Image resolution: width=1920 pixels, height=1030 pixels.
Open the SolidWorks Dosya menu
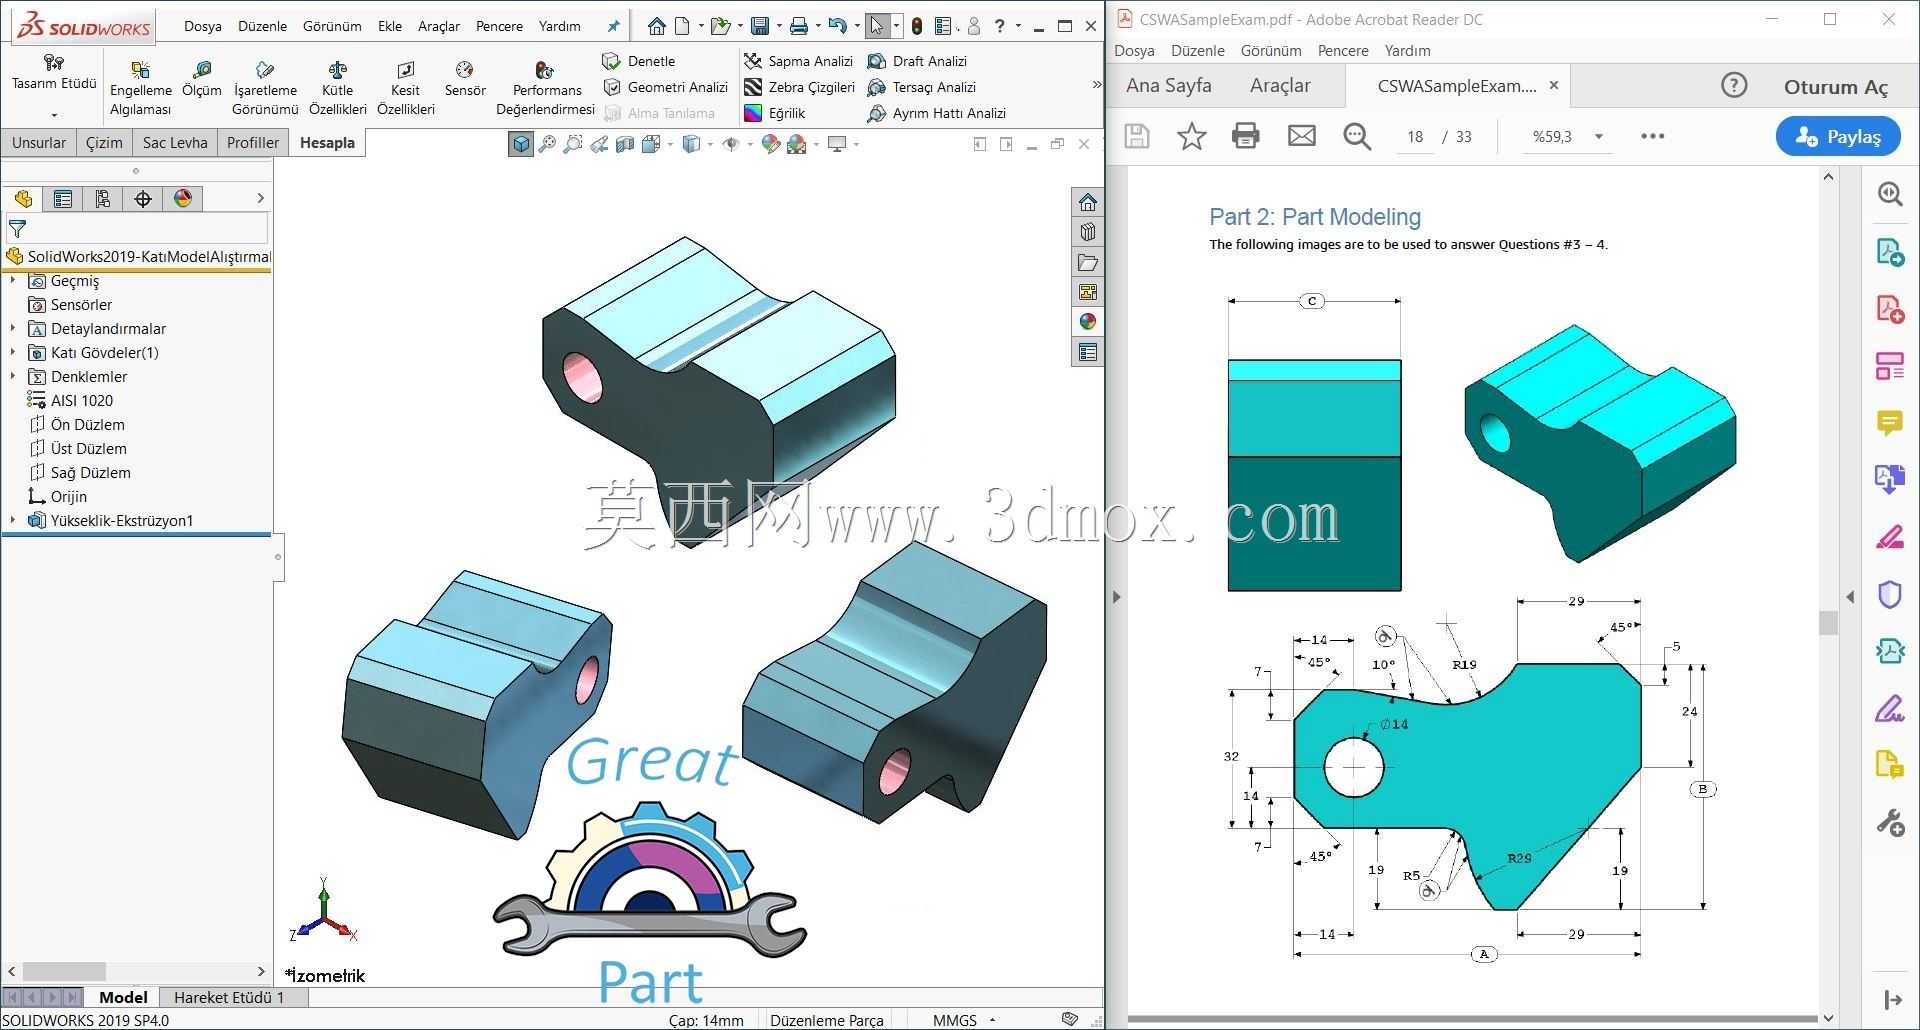coord(203,26)
